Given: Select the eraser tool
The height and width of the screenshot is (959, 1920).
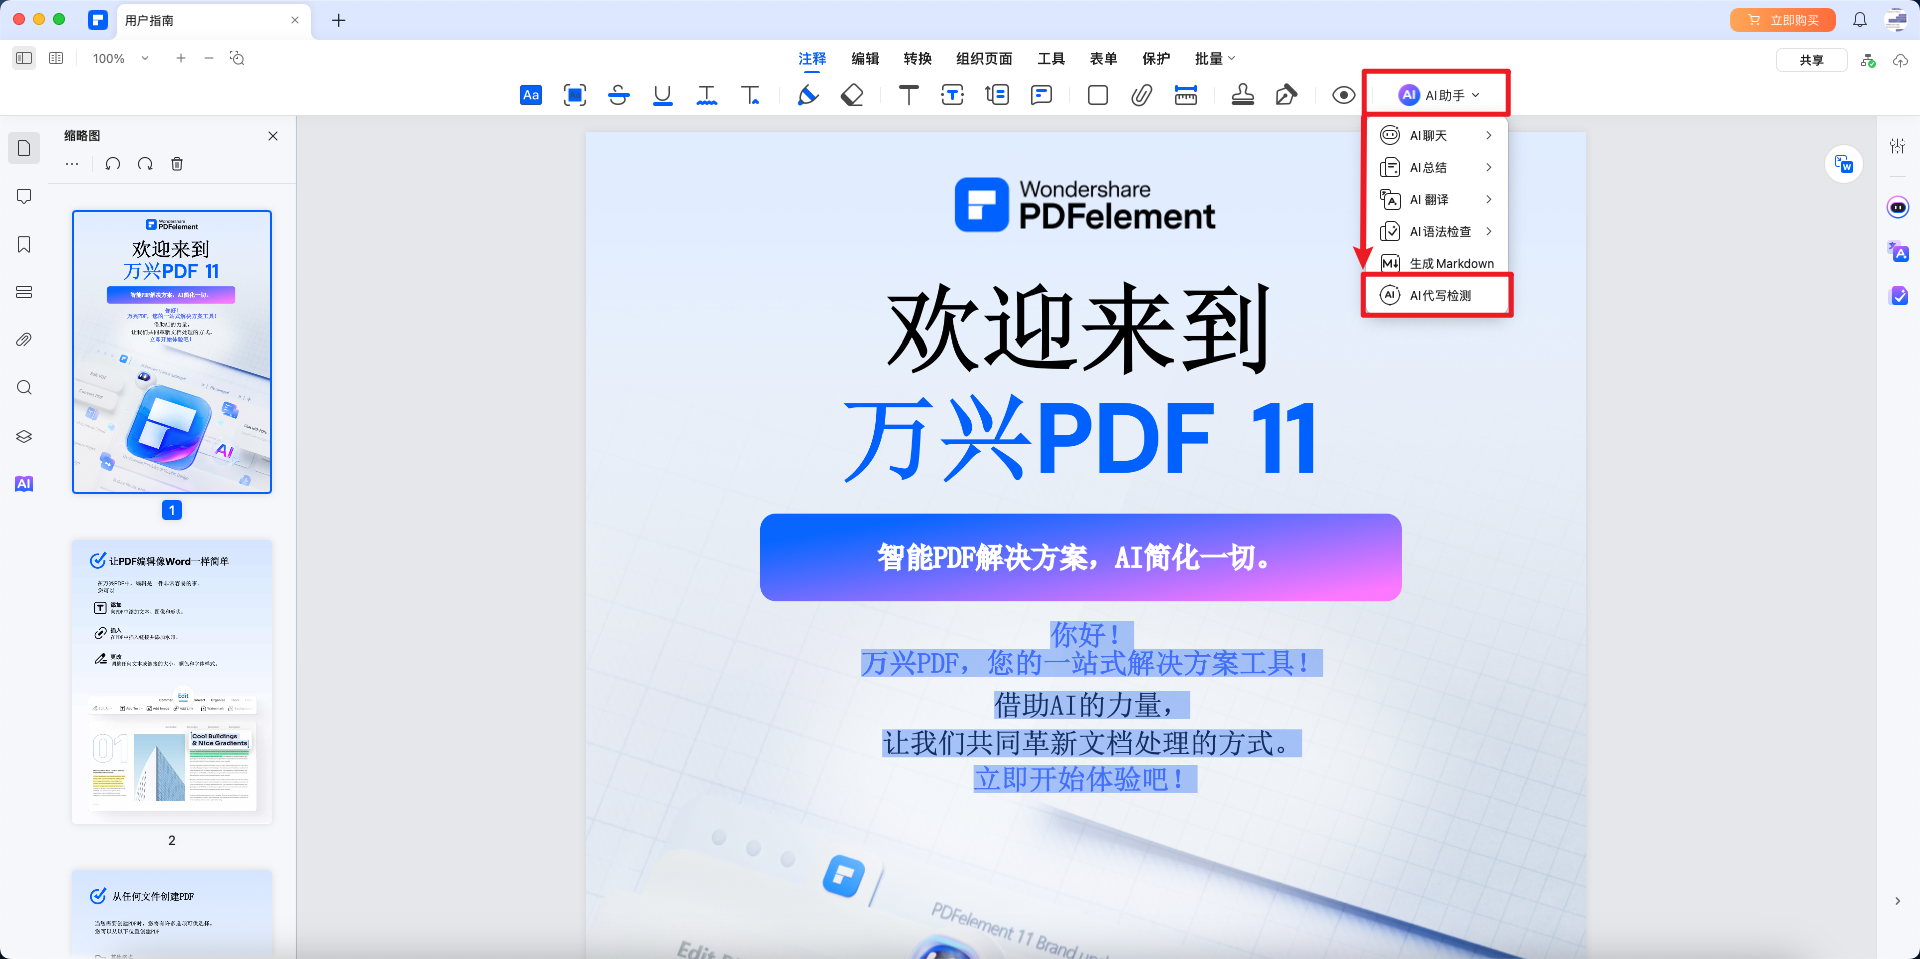Looking at the screenshot, I should 852,95.
